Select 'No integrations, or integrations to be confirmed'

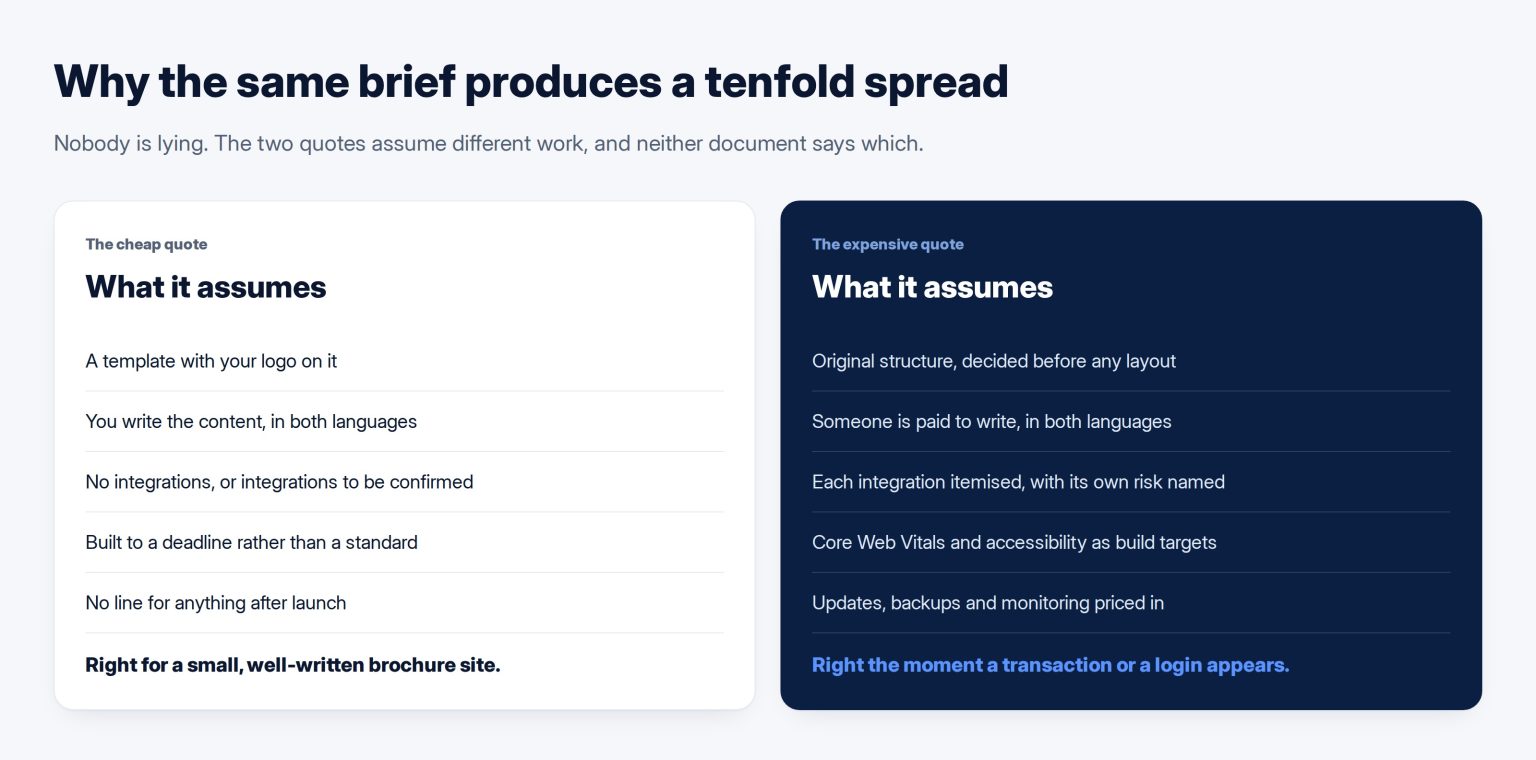279,482
